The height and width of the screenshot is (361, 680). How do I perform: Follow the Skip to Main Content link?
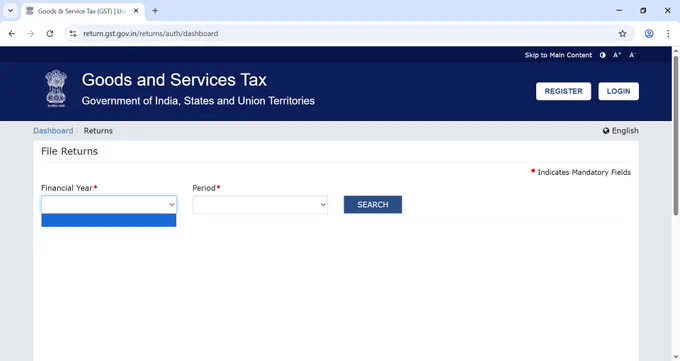click(558, 55)
